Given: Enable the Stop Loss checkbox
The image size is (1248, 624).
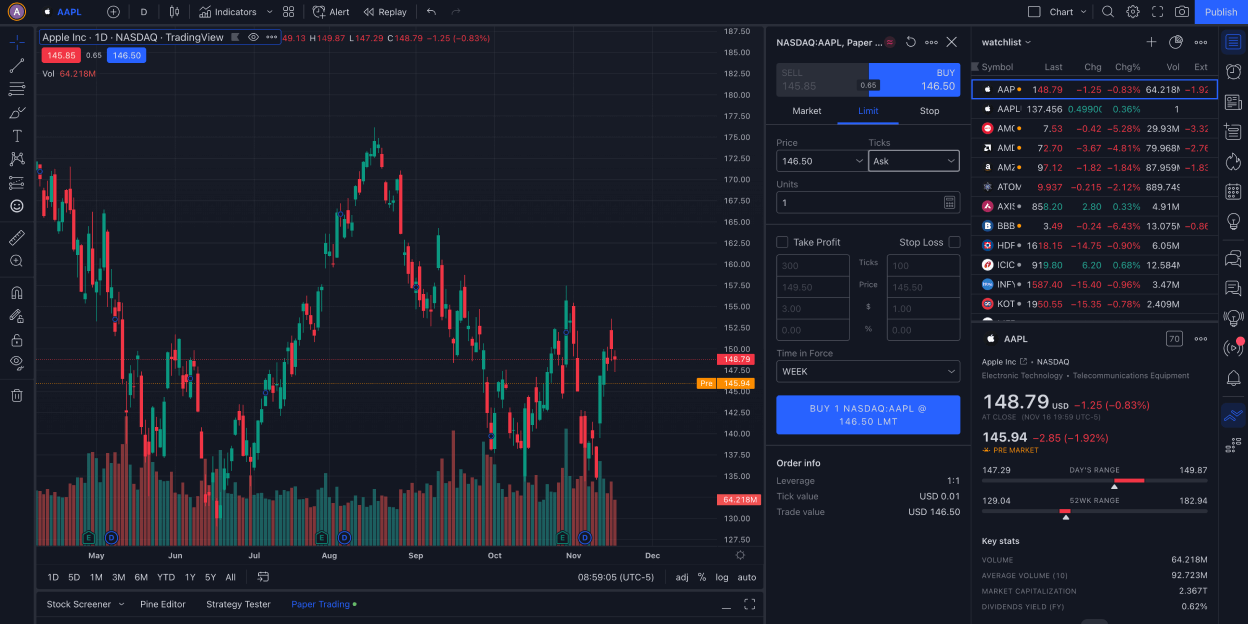Looking at the screenshot, I should (954, 242).
